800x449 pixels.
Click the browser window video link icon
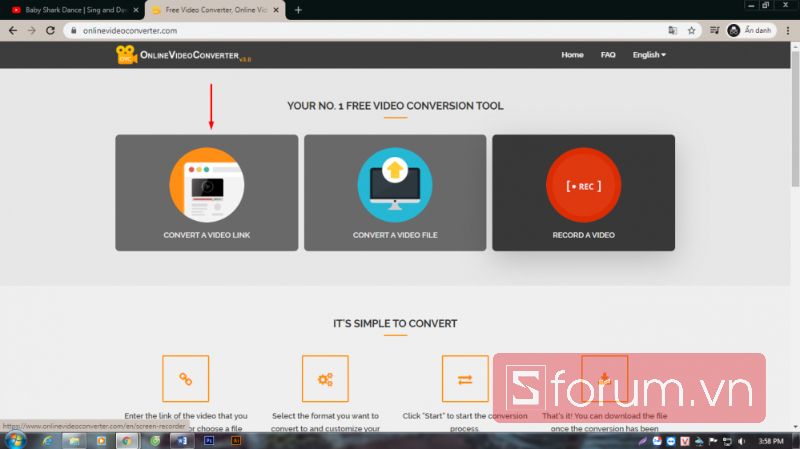pos(207,185)
